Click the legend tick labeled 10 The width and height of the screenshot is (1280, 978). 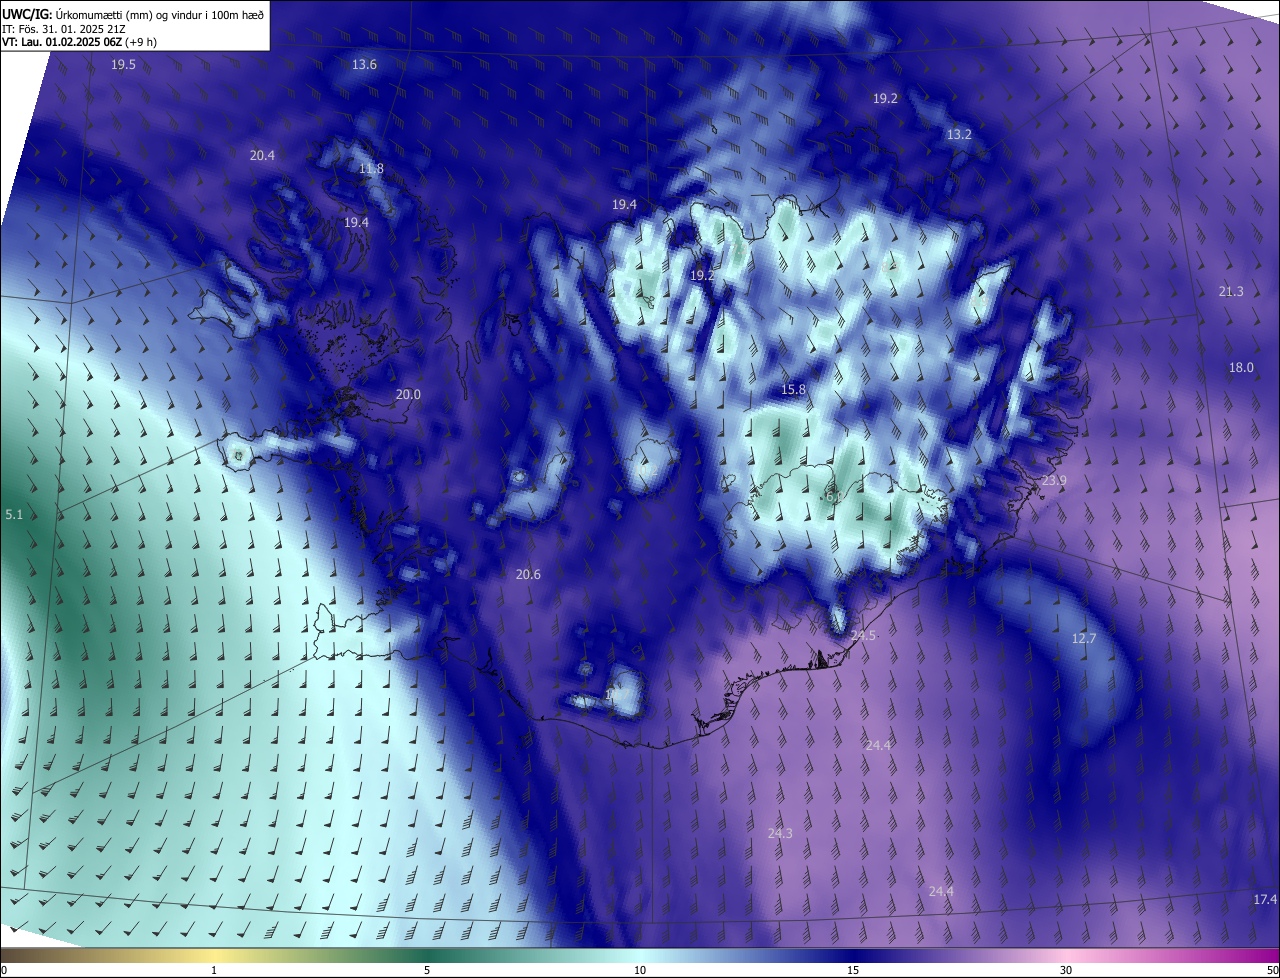[x=640, y=970]
